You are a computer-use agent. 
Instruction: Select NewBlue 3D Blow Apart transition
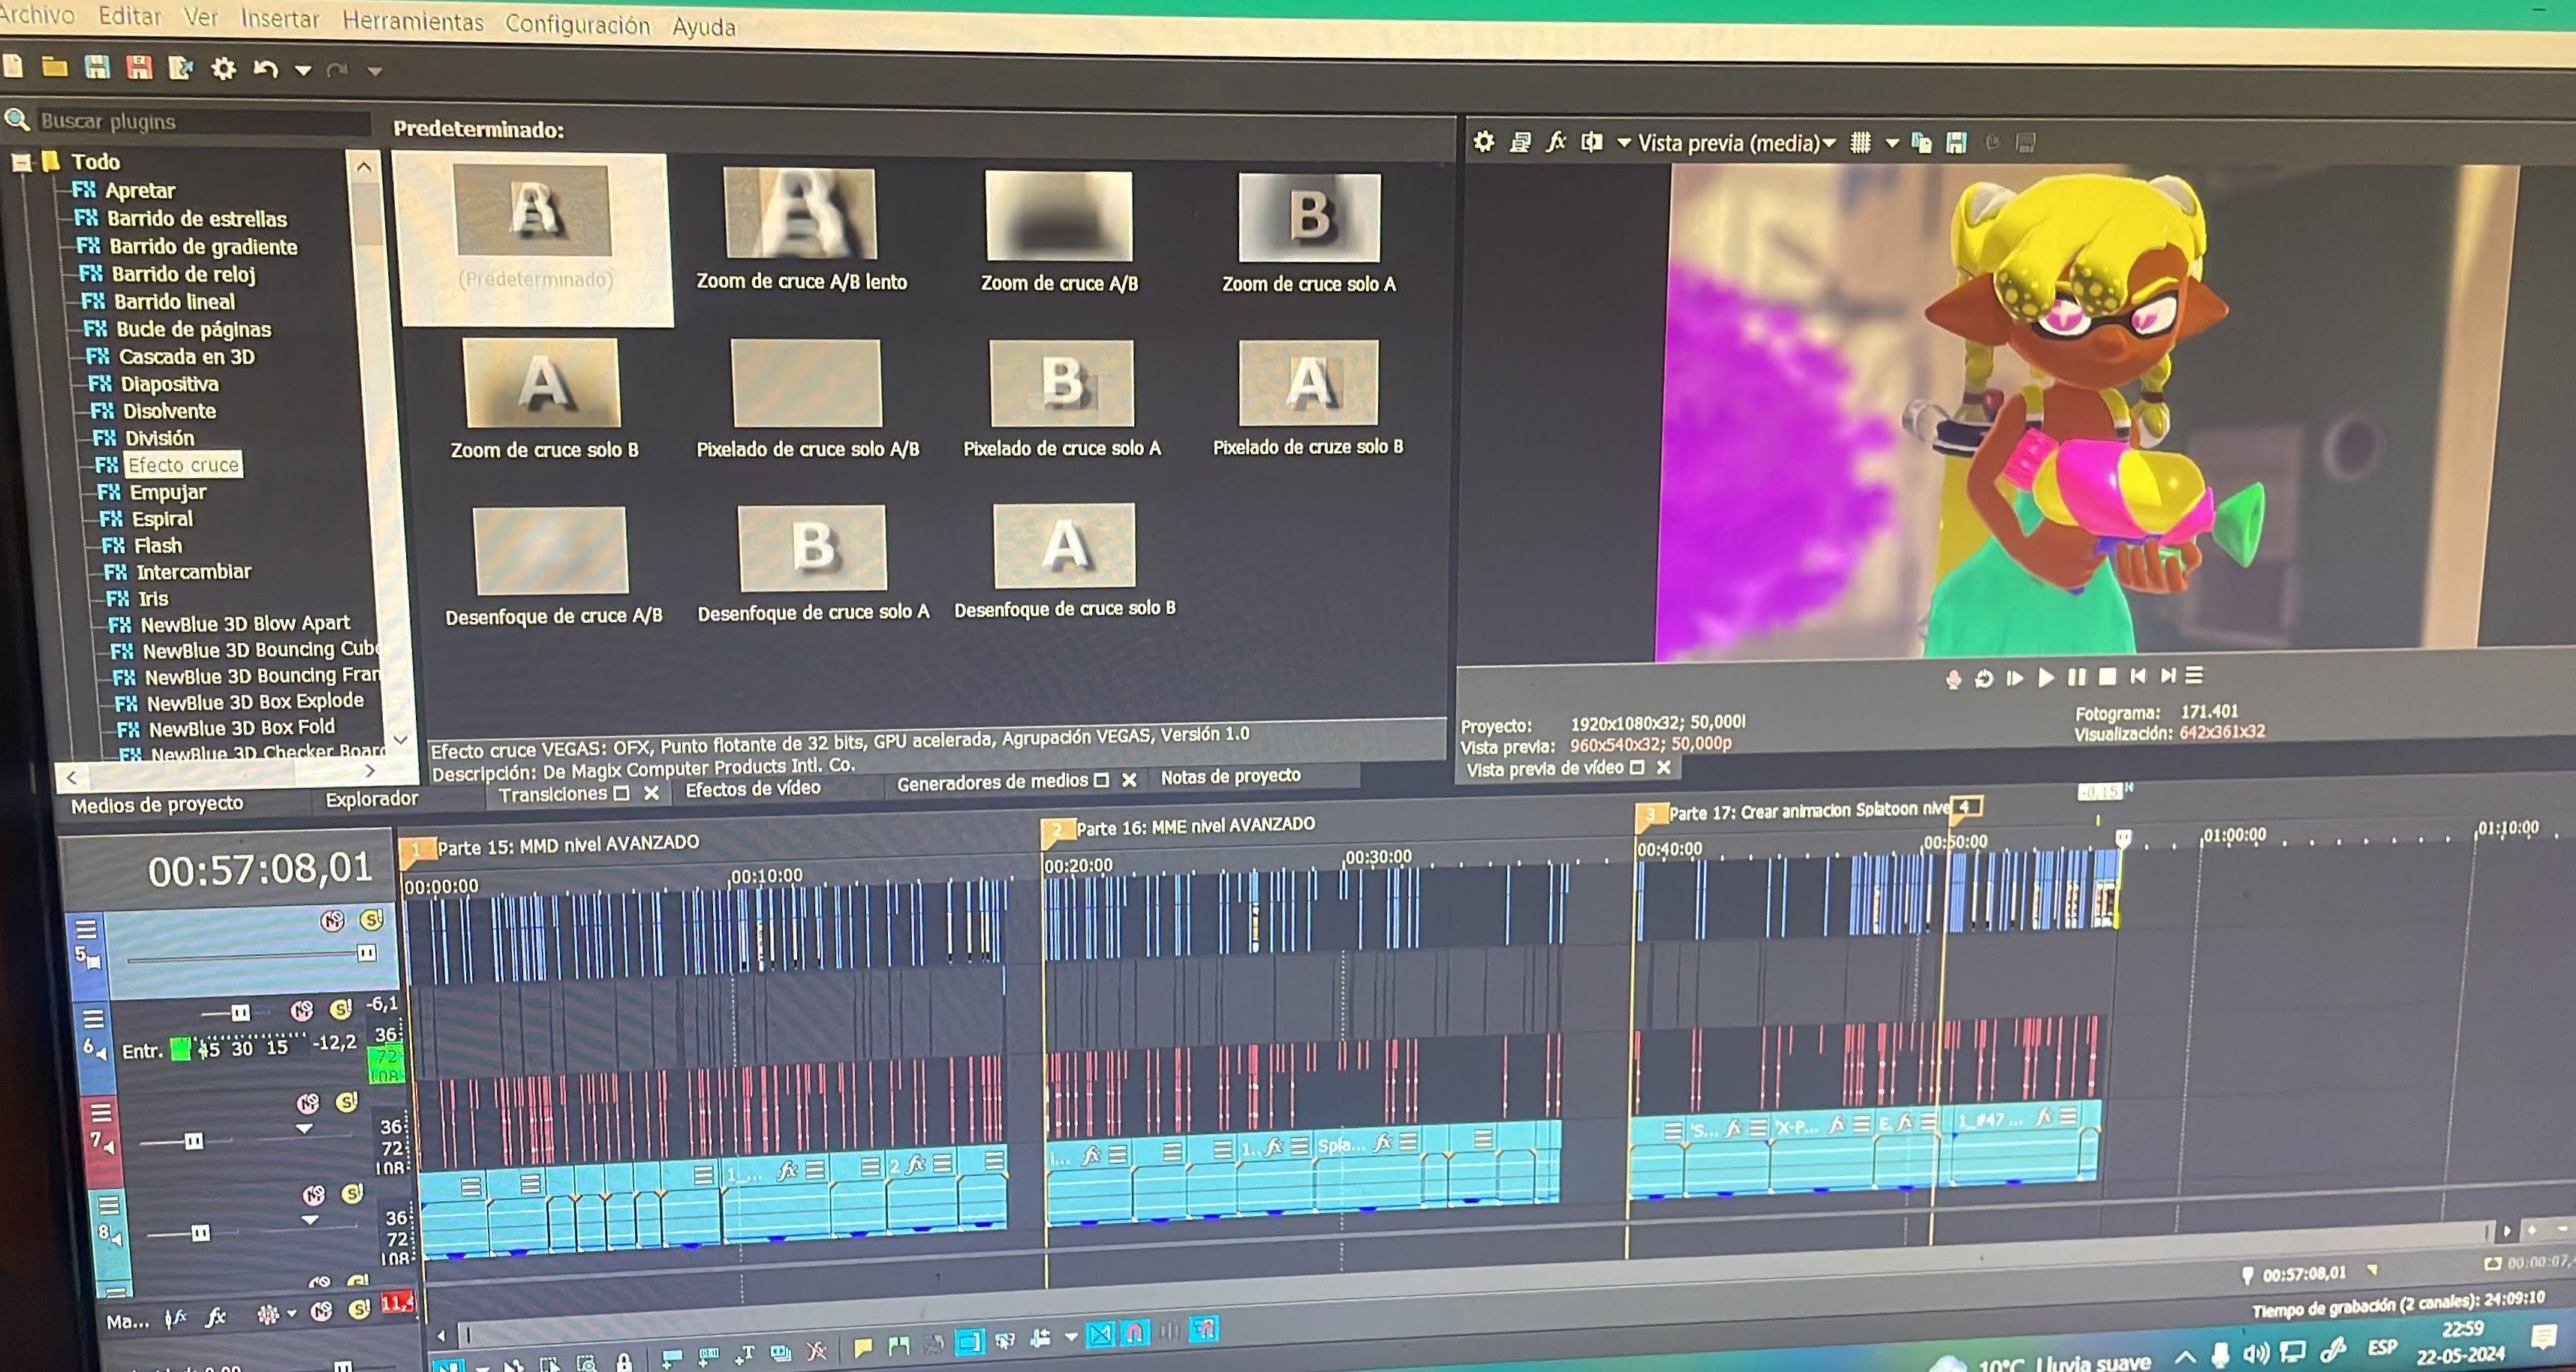tap(245, 624)
